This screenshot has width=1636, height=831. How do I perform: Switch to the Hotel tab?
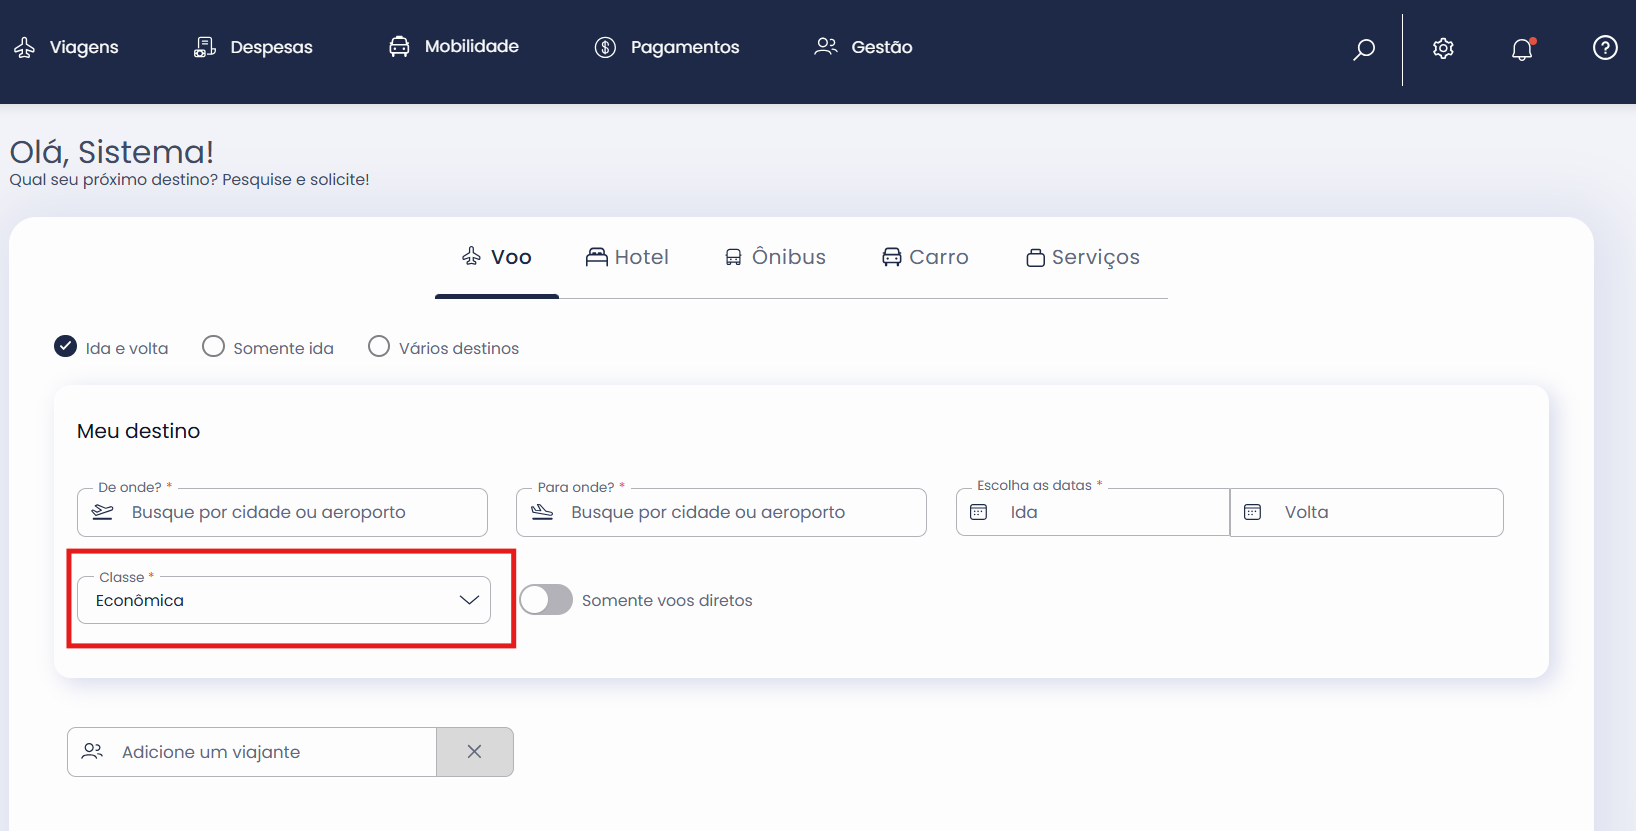click(x=627, y=257)
